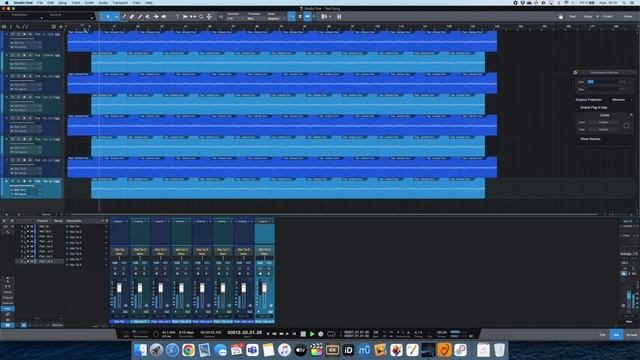This screenshot has height=360, width=640.
Task: Open the View menu
Action: 136,3
